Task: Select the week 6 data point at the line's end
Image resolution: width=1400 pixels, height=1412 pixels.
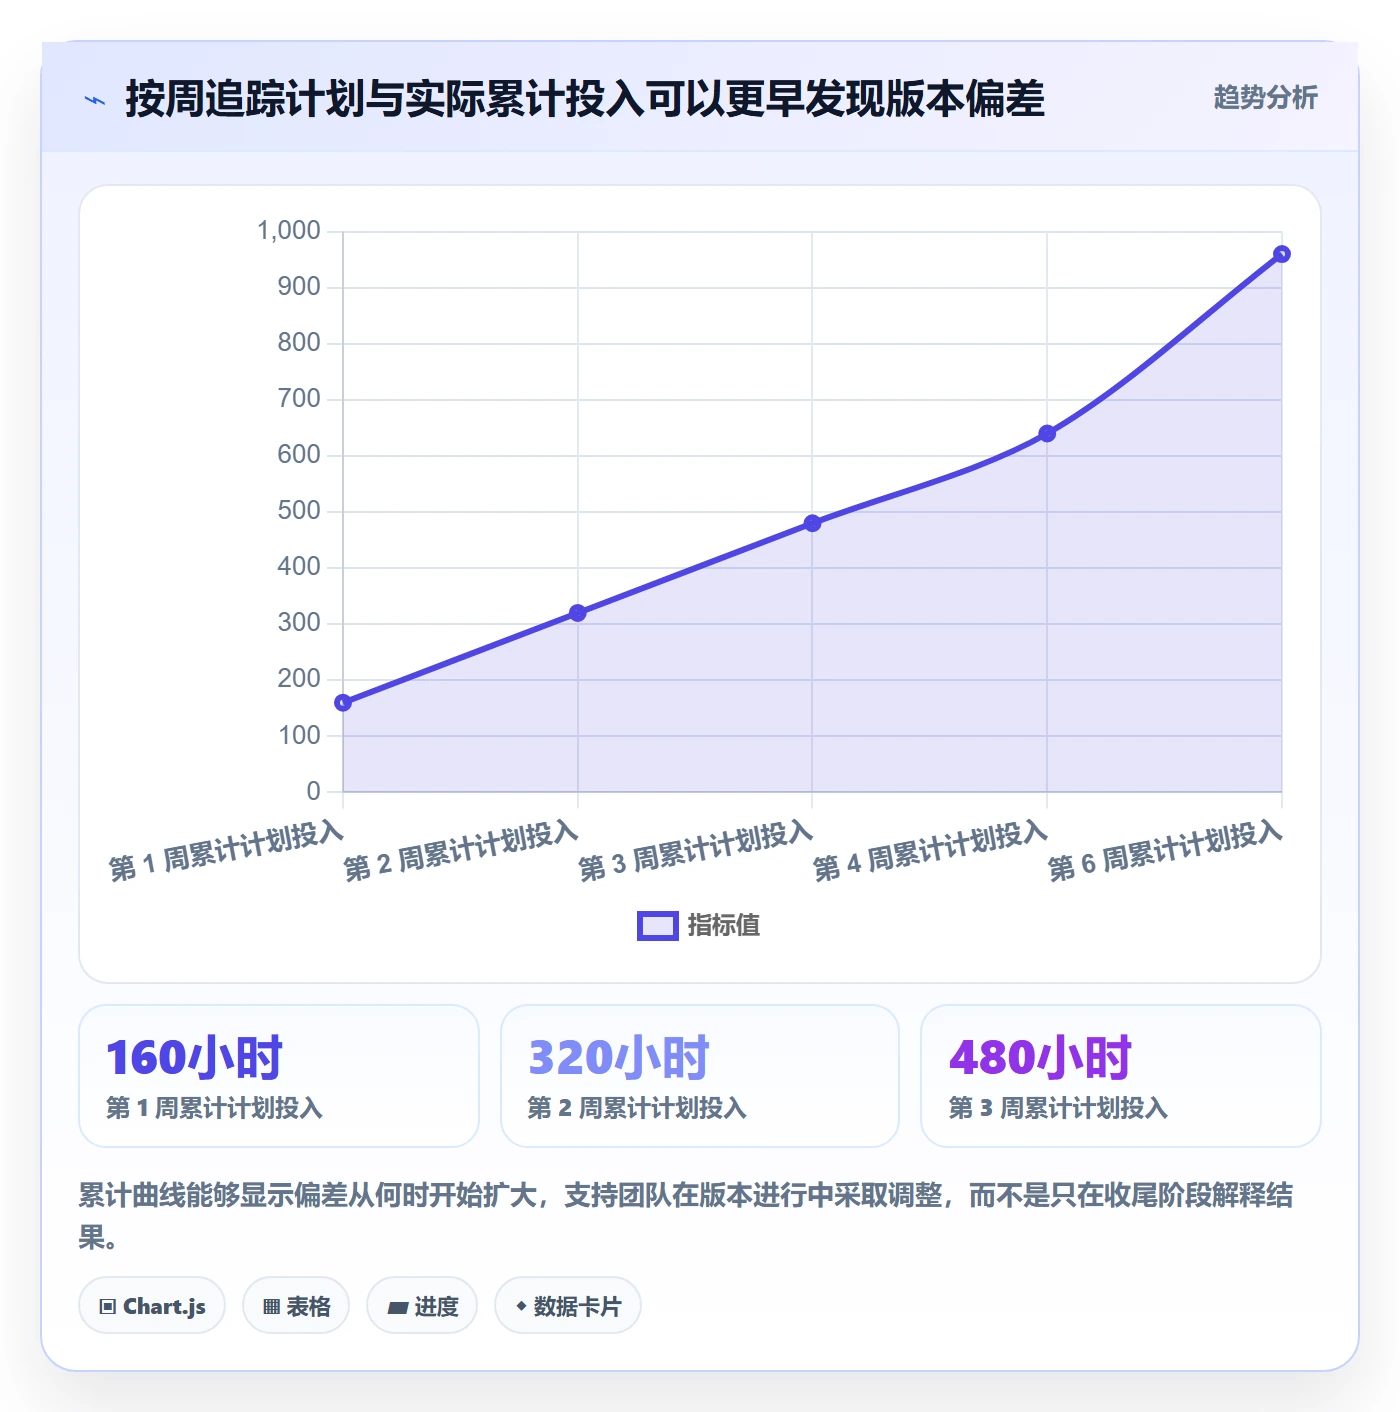Action: (x=1282, y=254)
